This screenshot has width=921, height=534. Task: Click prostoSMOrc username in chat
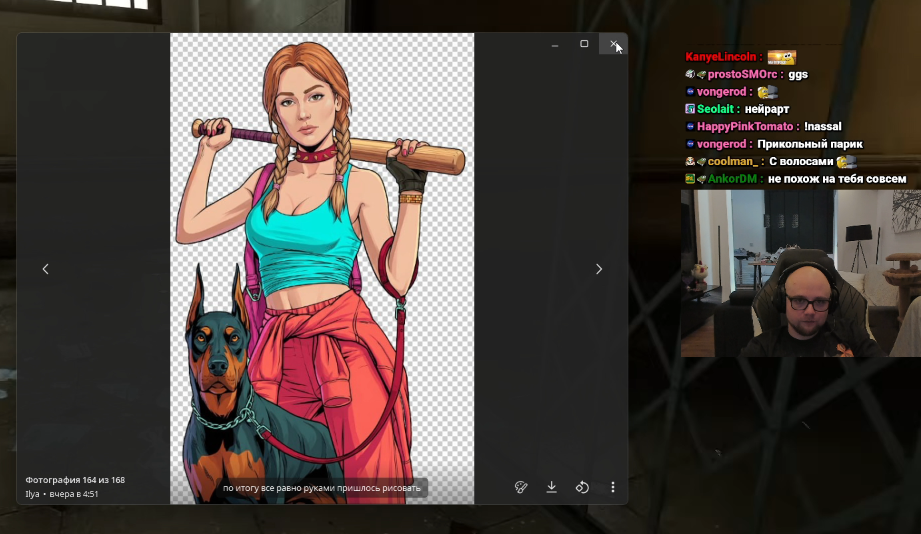click(742, 75)
